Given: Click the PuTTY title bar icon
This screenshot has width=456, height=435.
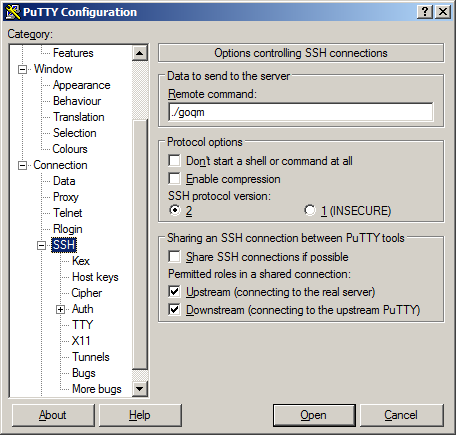Looking at the screenshot, I should click(x=13, y=12).
